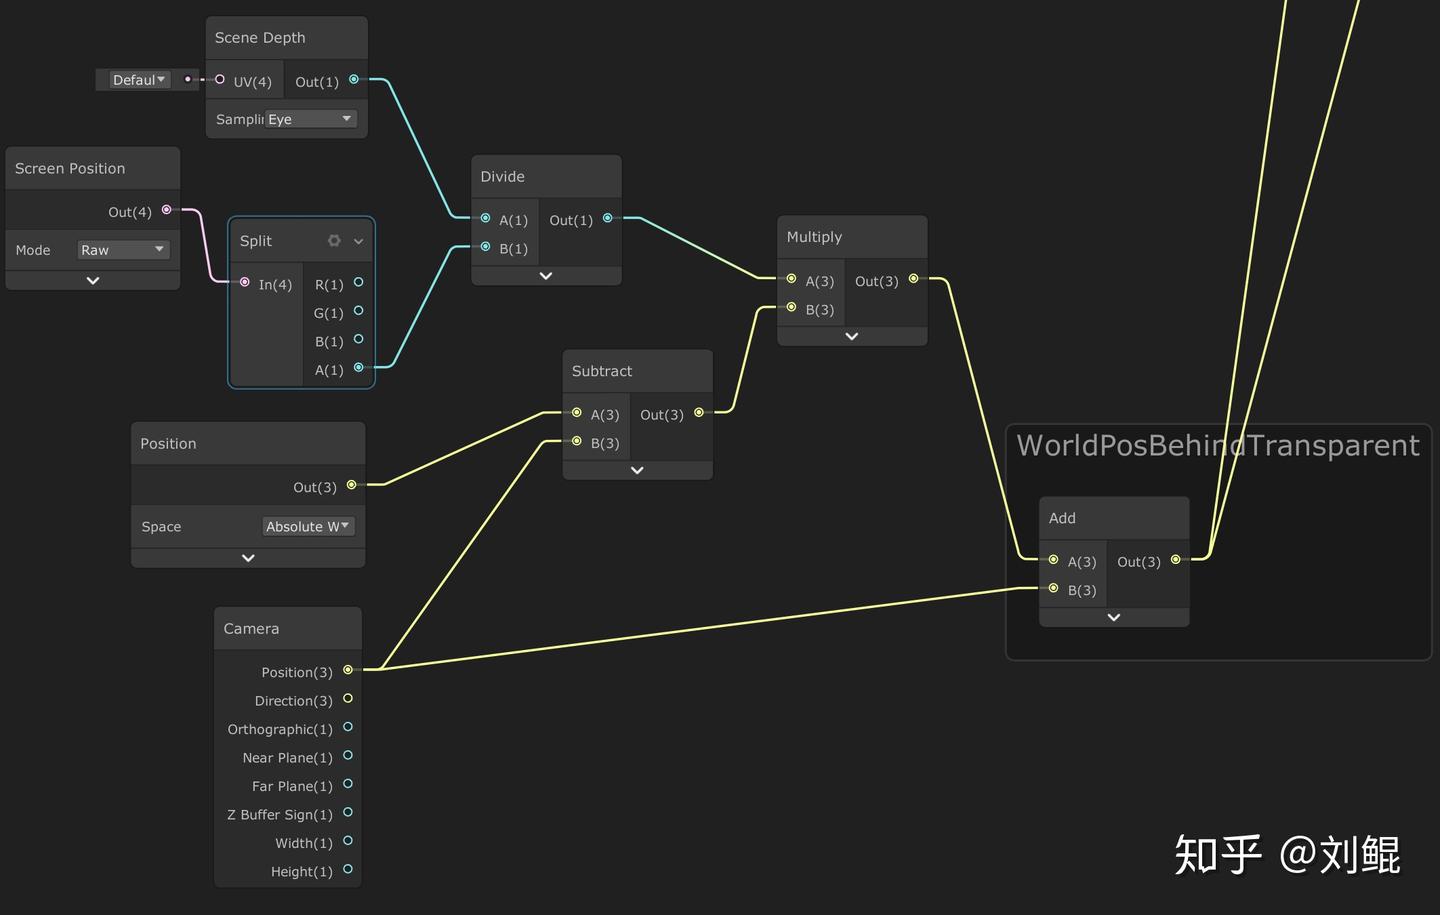The height and width of the screenshot is (915, 1440).
Task: Open the Space dropdown on Position node
Action: tap(307, 526)
